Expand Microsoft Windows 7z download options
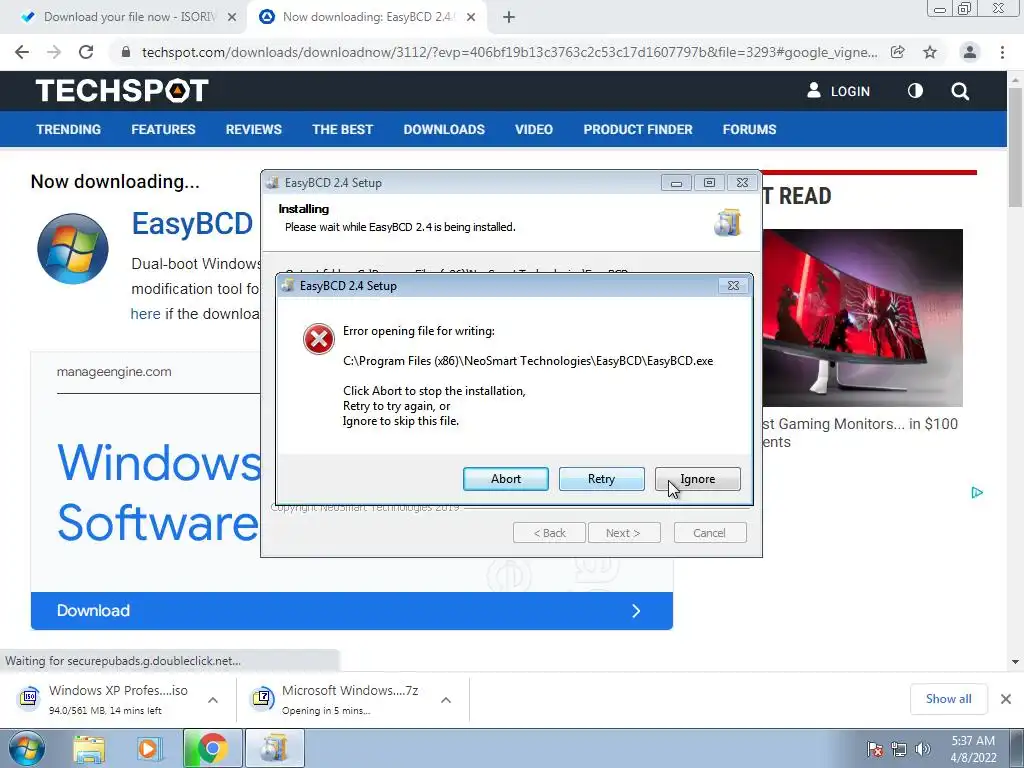 (446, 700)
